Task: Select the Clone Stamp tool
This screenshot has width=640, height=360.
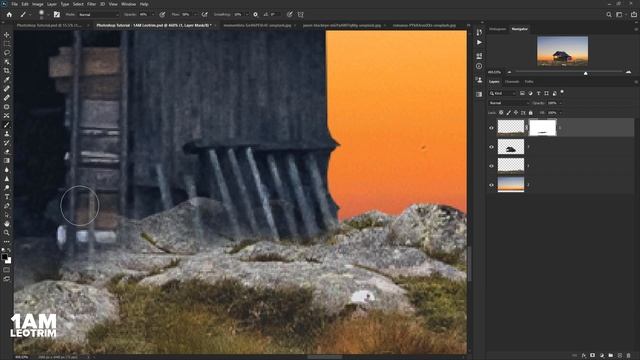Action: (x=7, y=134)
